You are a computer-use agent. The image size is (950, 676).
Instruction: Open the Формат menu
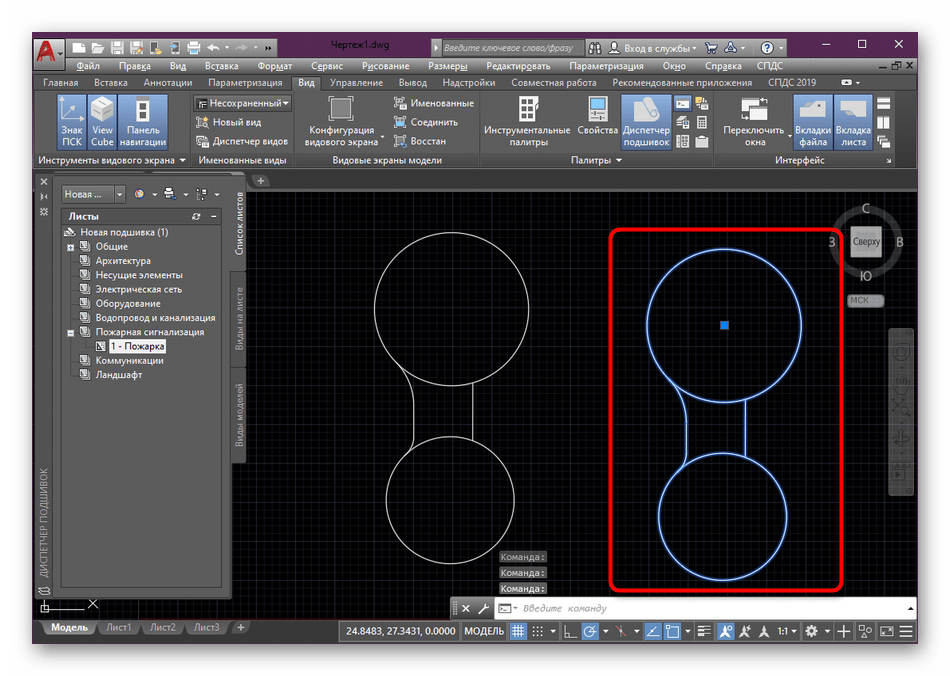pyautogui.click(x=274, y=66)
